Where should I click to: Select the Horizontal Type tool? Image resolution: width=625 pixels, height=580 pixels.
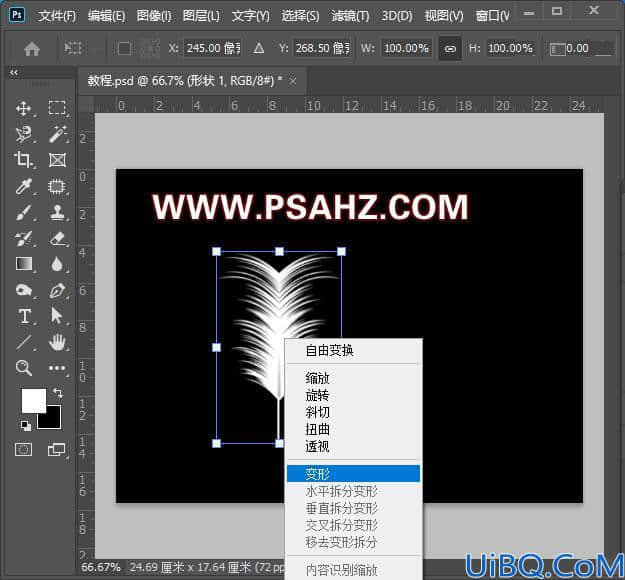pos(24,316)
